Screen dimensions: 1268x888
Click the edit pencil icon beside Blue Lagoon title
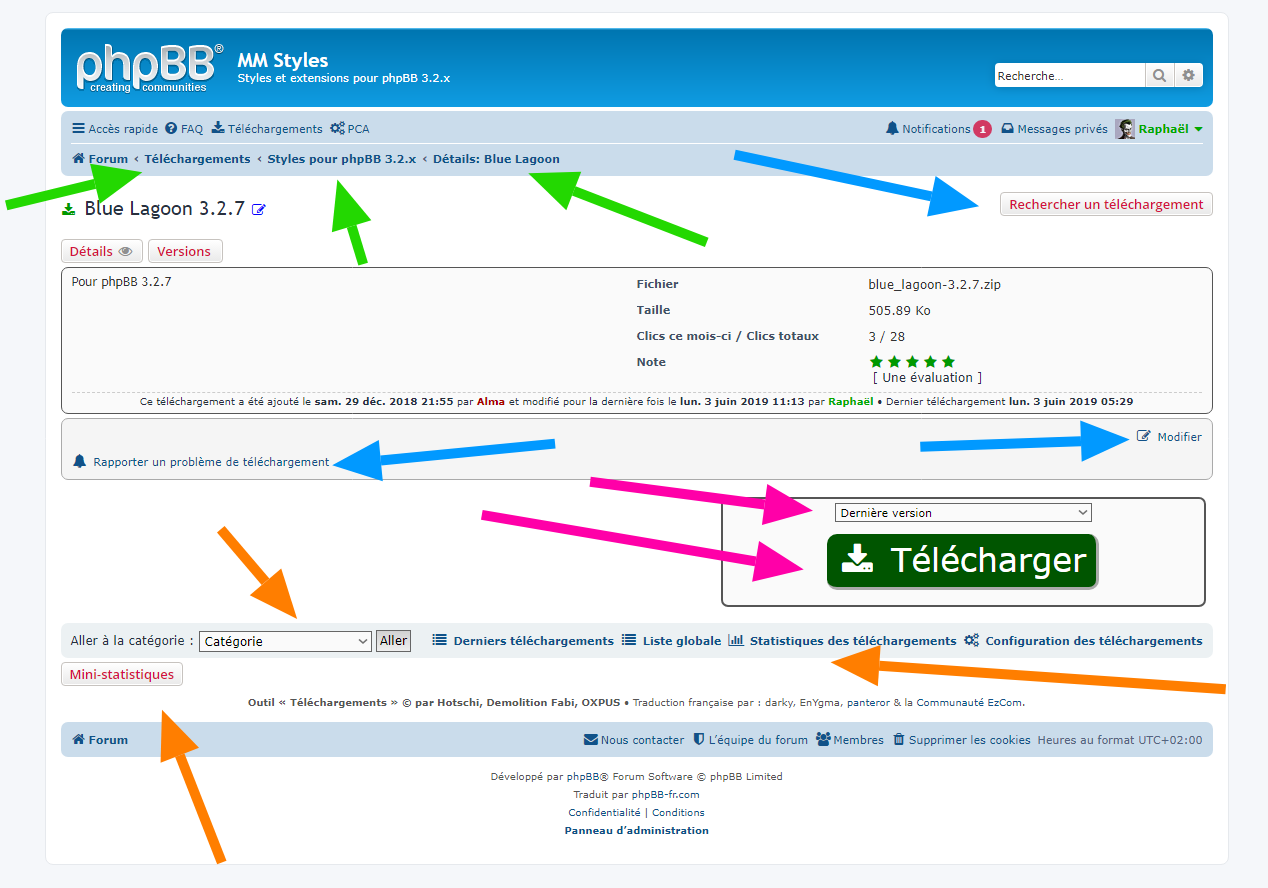[259, 210]
